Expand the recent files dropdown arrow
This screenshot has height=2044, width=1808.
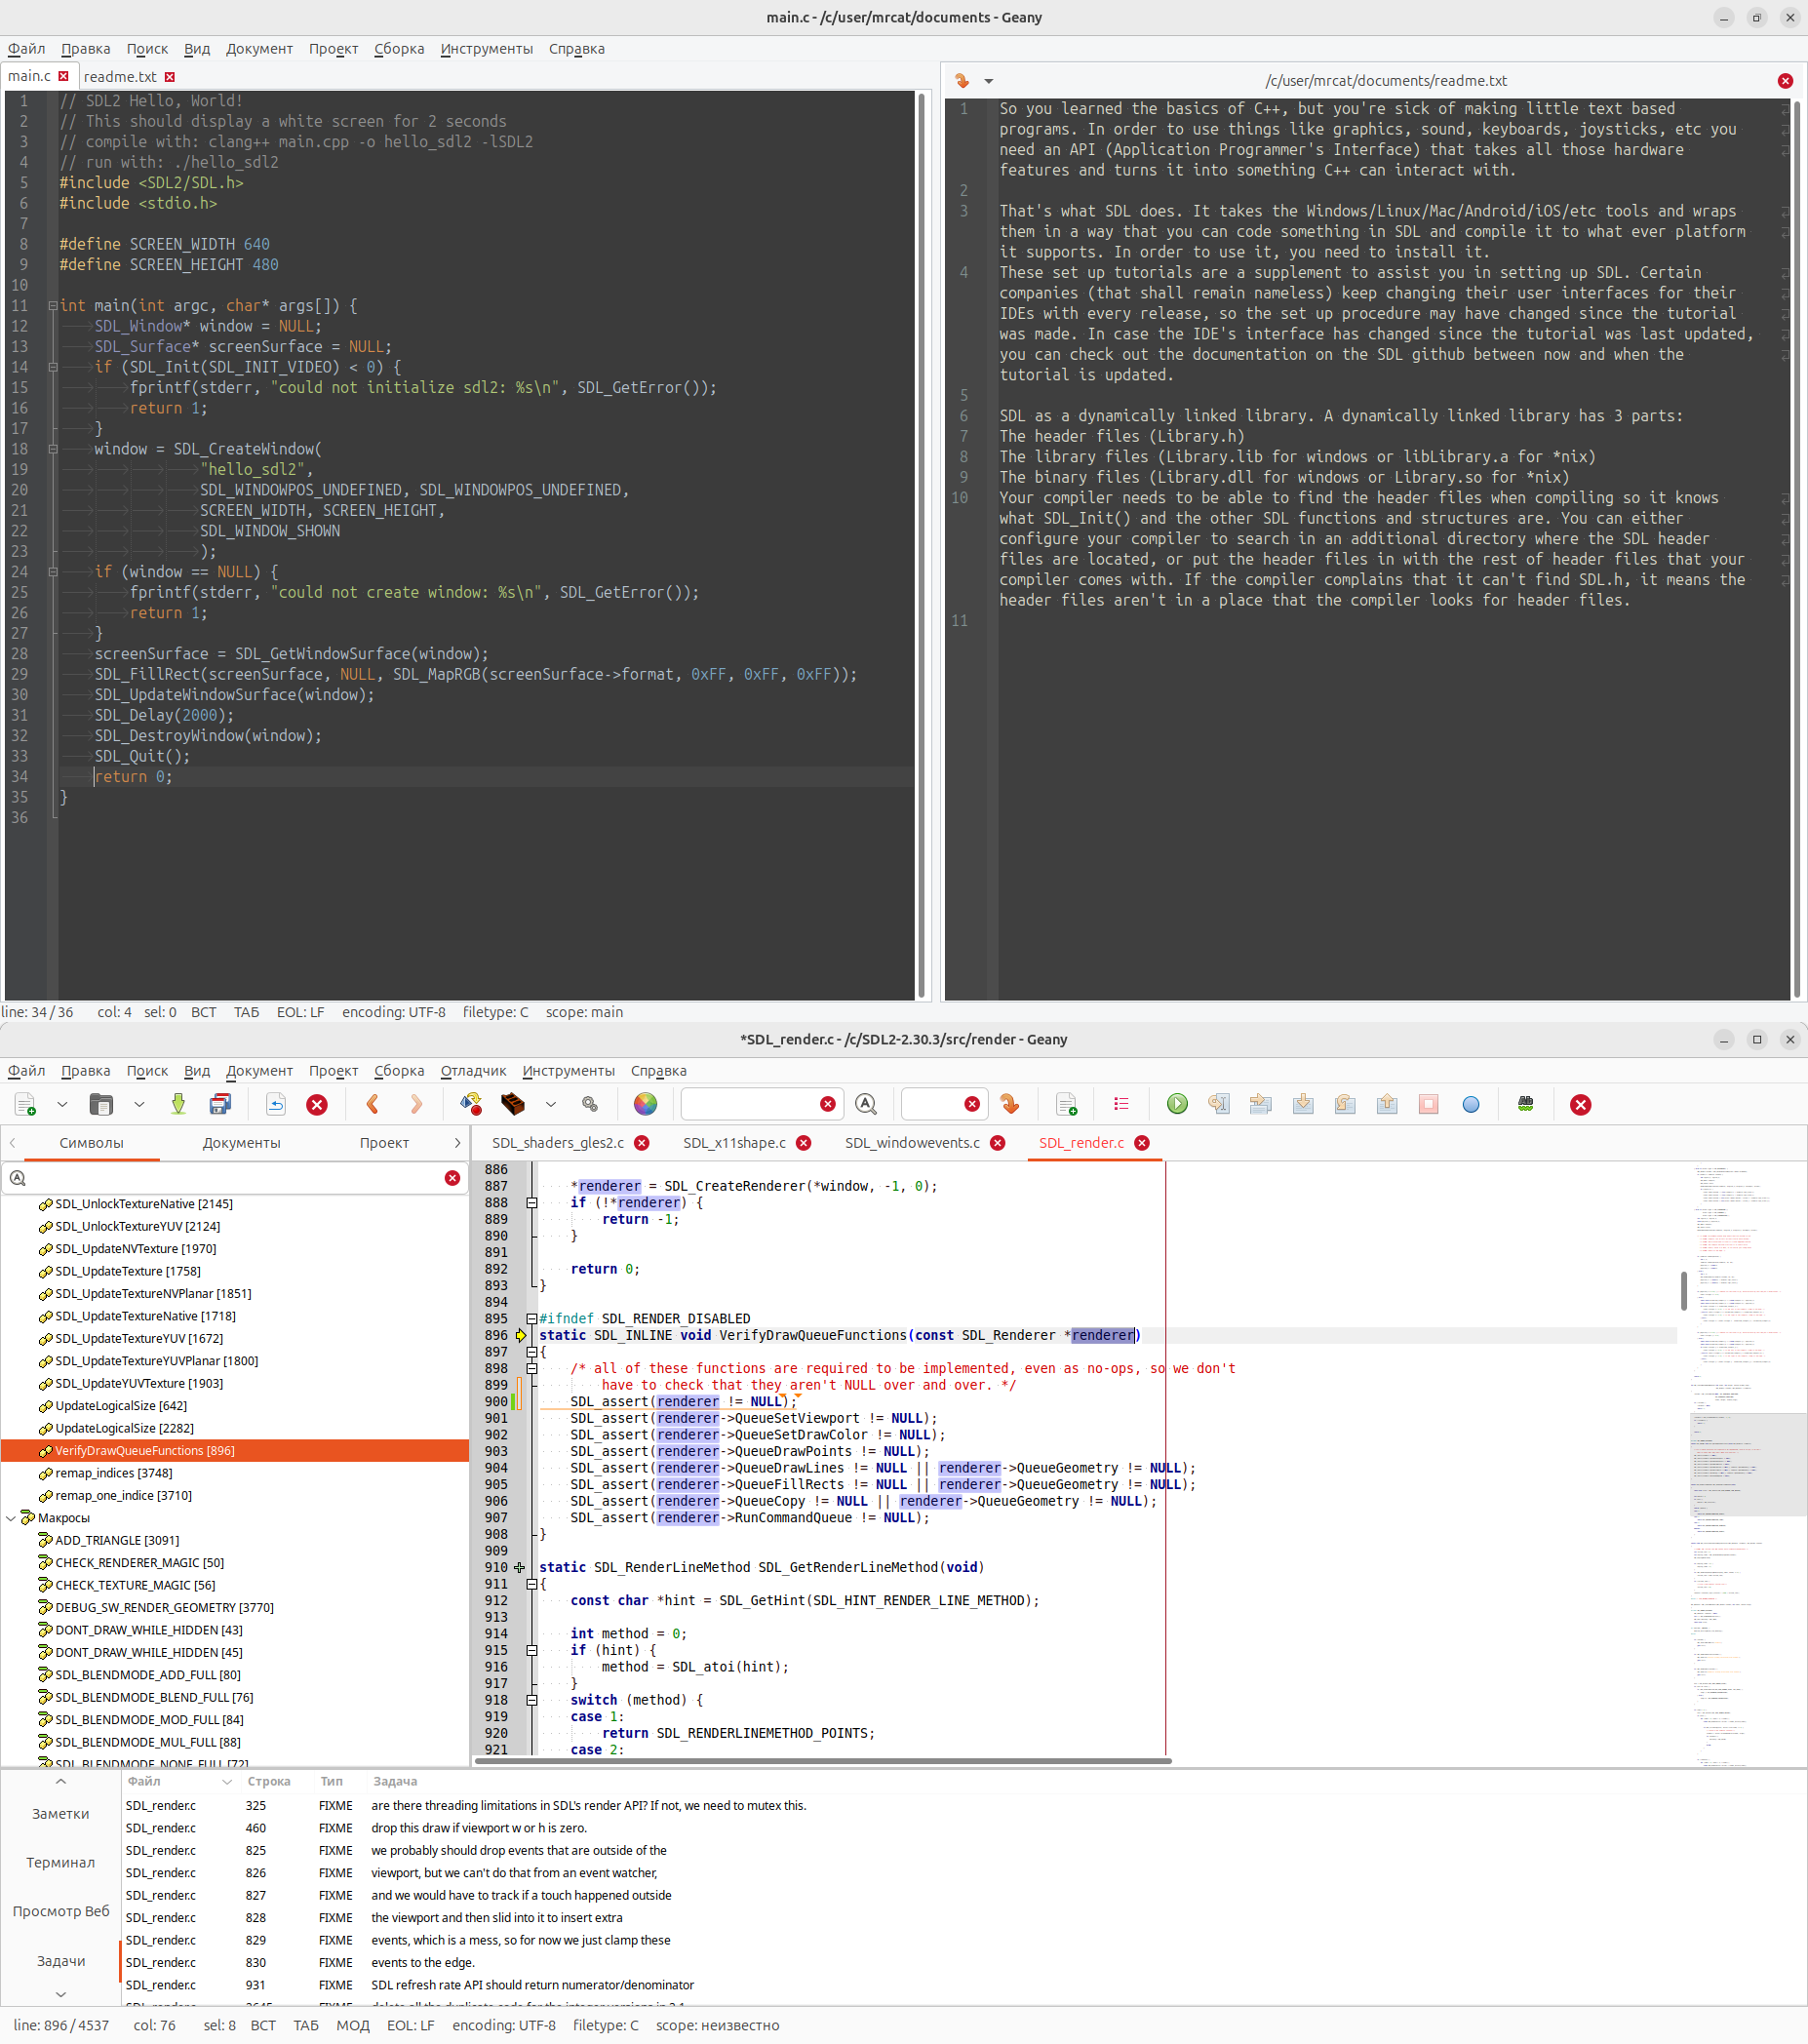[x=139, y=1104]
